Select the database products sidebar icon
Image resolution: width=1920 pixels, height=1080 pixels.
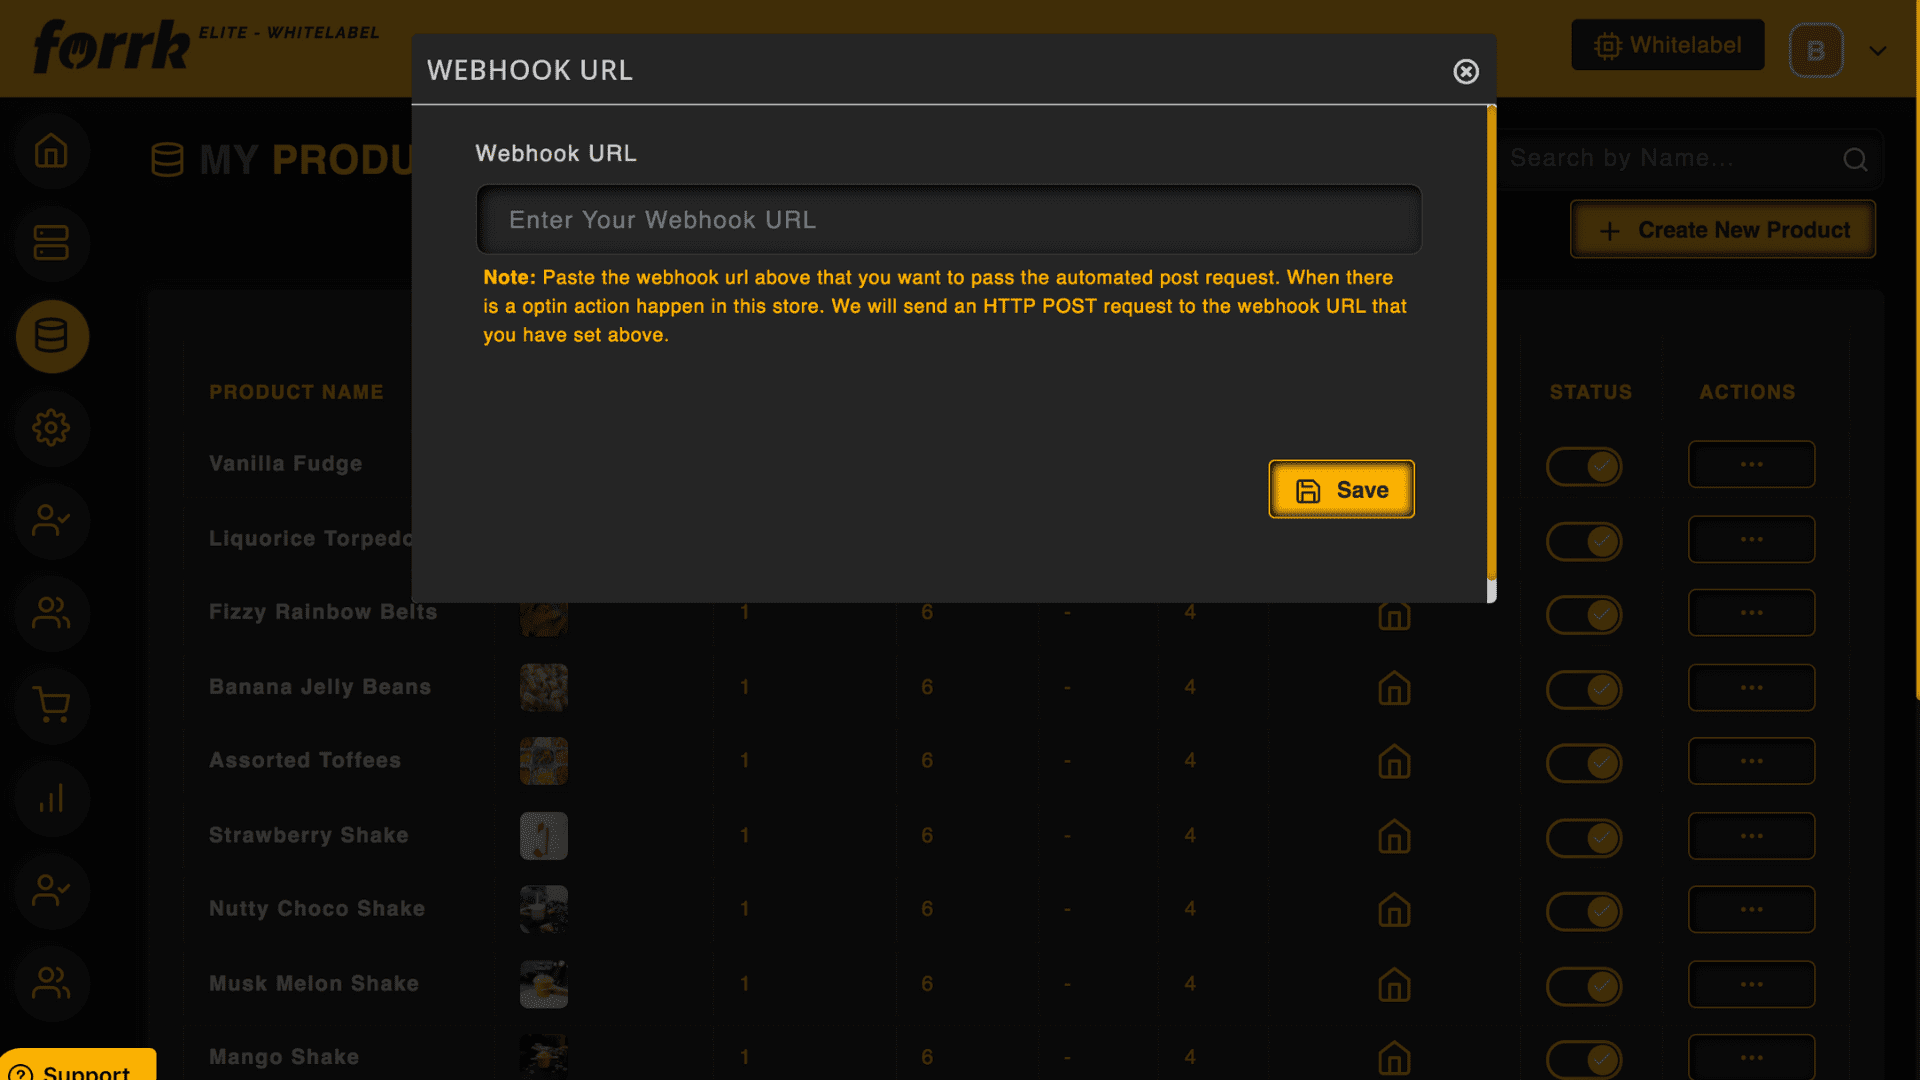click(51, 336)
